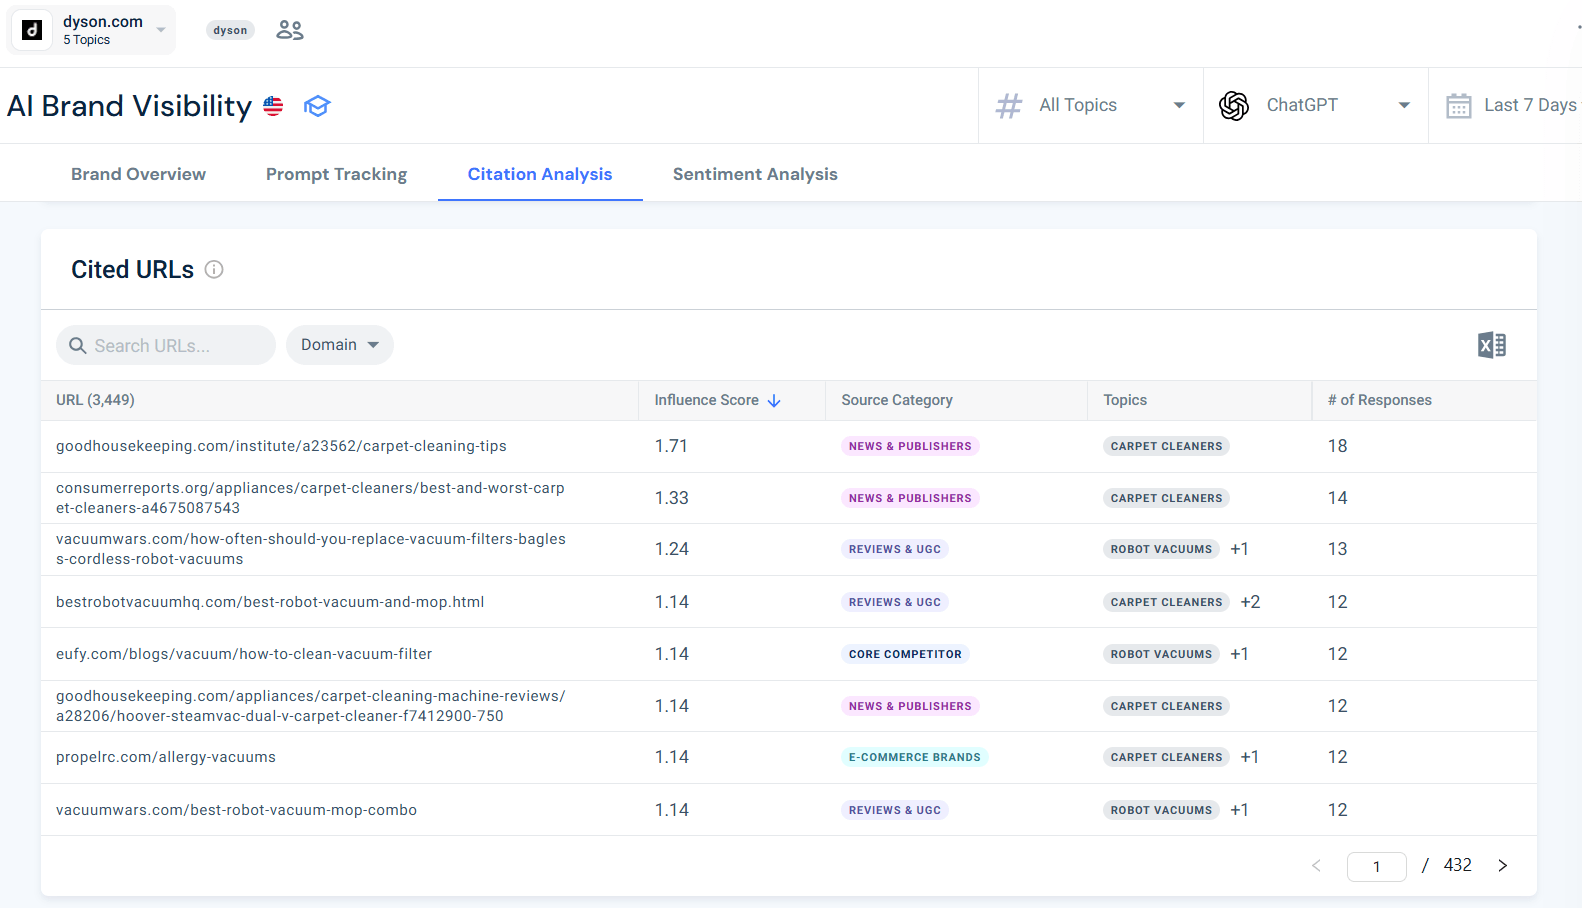
Task: Open goodhousekeeping hoover-steamvac review URL
Action: click(310, 706)
